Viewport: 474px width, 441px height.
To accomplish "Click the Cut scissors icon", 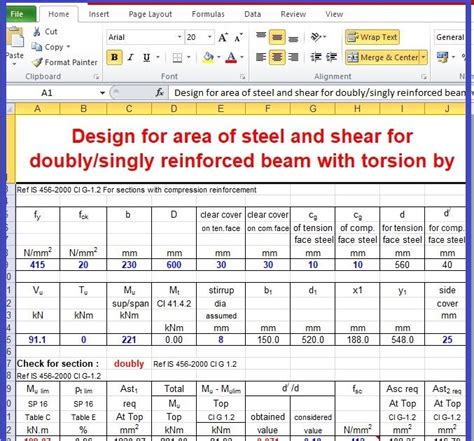I will [x=37, y=32].
